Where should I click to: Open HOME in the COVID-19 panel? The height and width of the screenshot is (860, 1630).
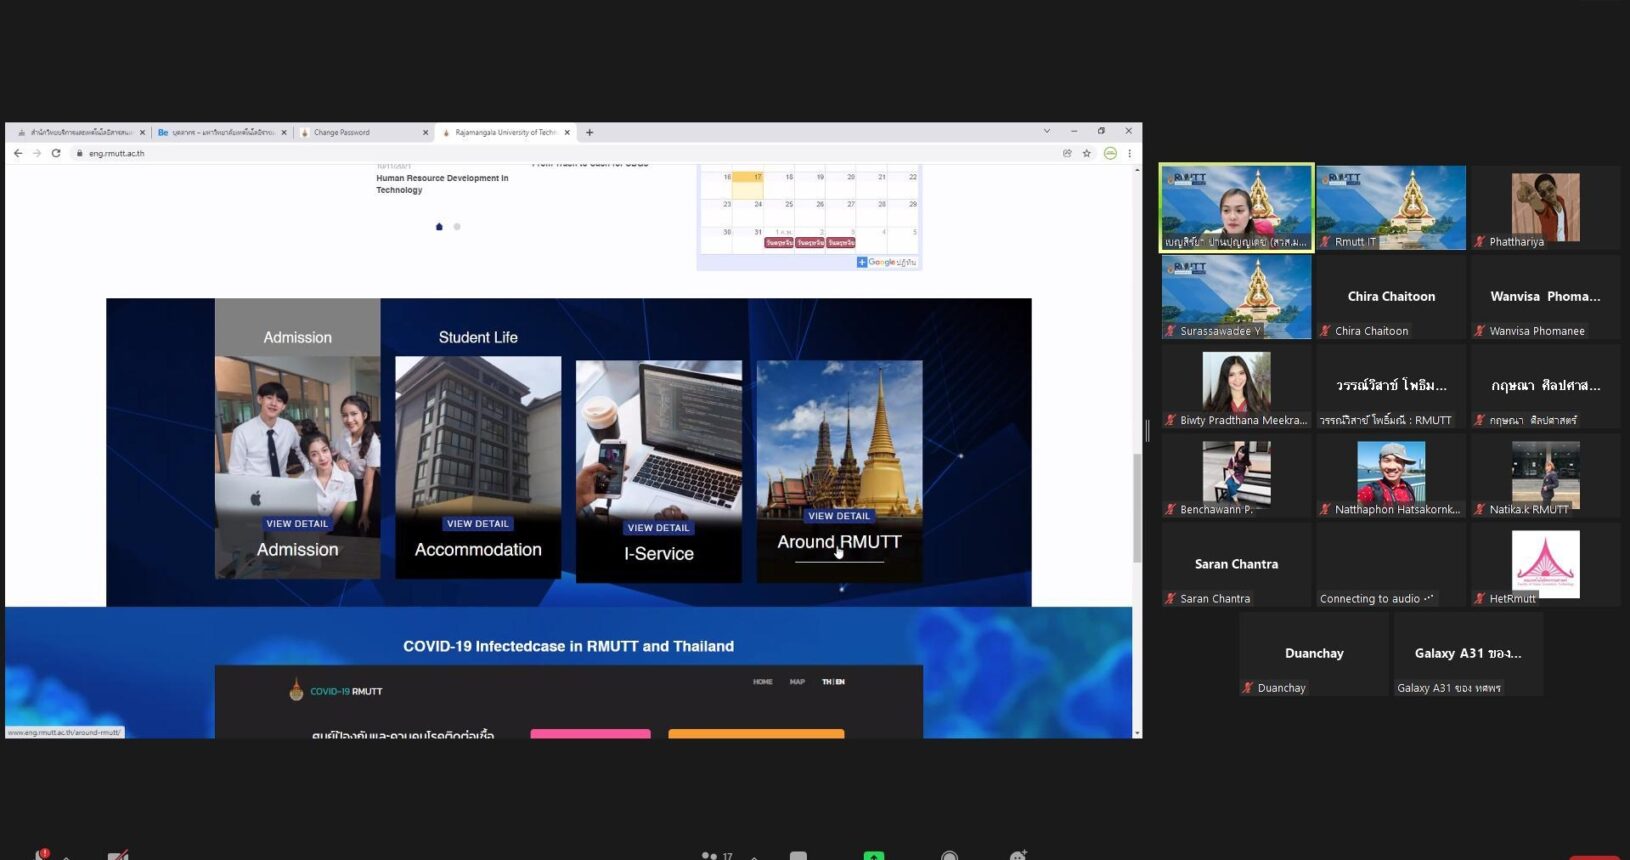(763, 682)
